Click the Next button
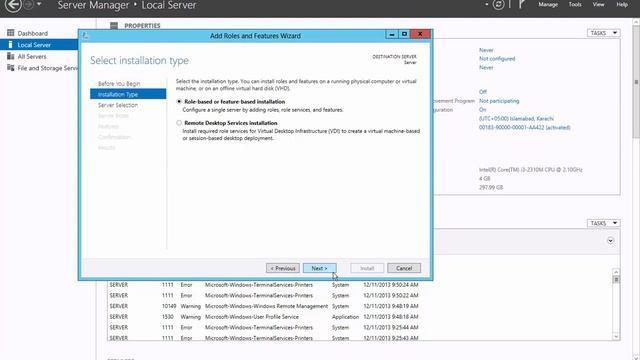 (x=320, y=268)
